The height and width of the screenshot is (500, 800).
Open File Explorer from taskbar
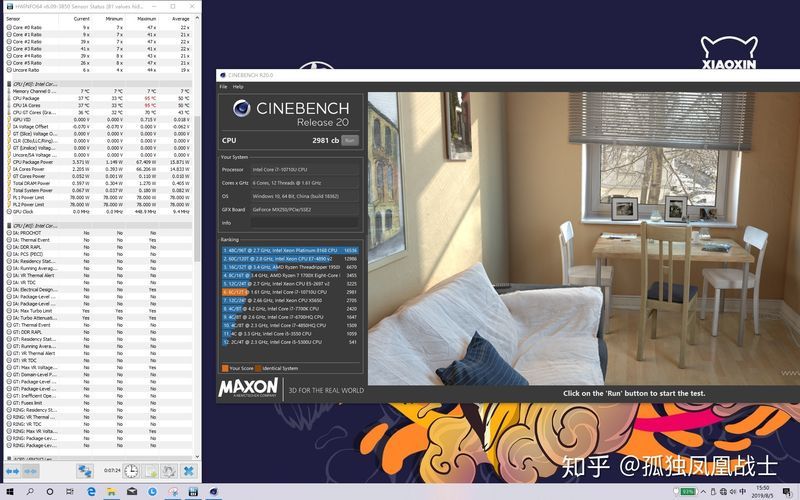[x=111, y=492]
